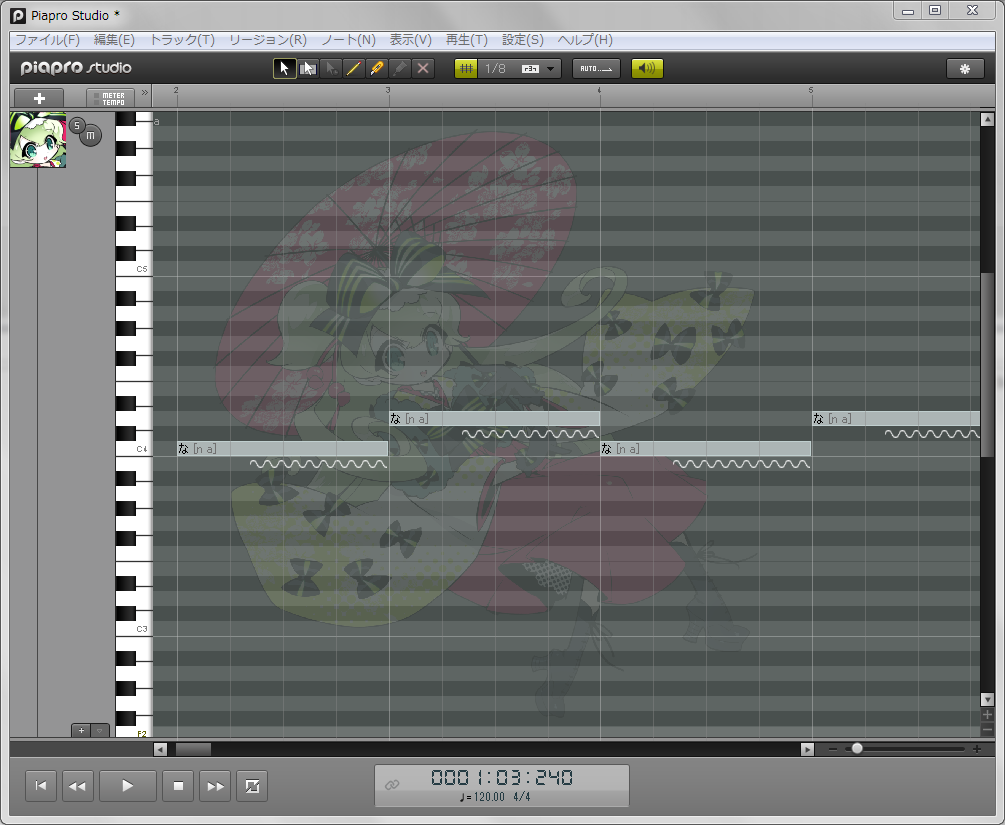
Task: Click the vertical scrollbar thumb
Action: click(987, 365)
